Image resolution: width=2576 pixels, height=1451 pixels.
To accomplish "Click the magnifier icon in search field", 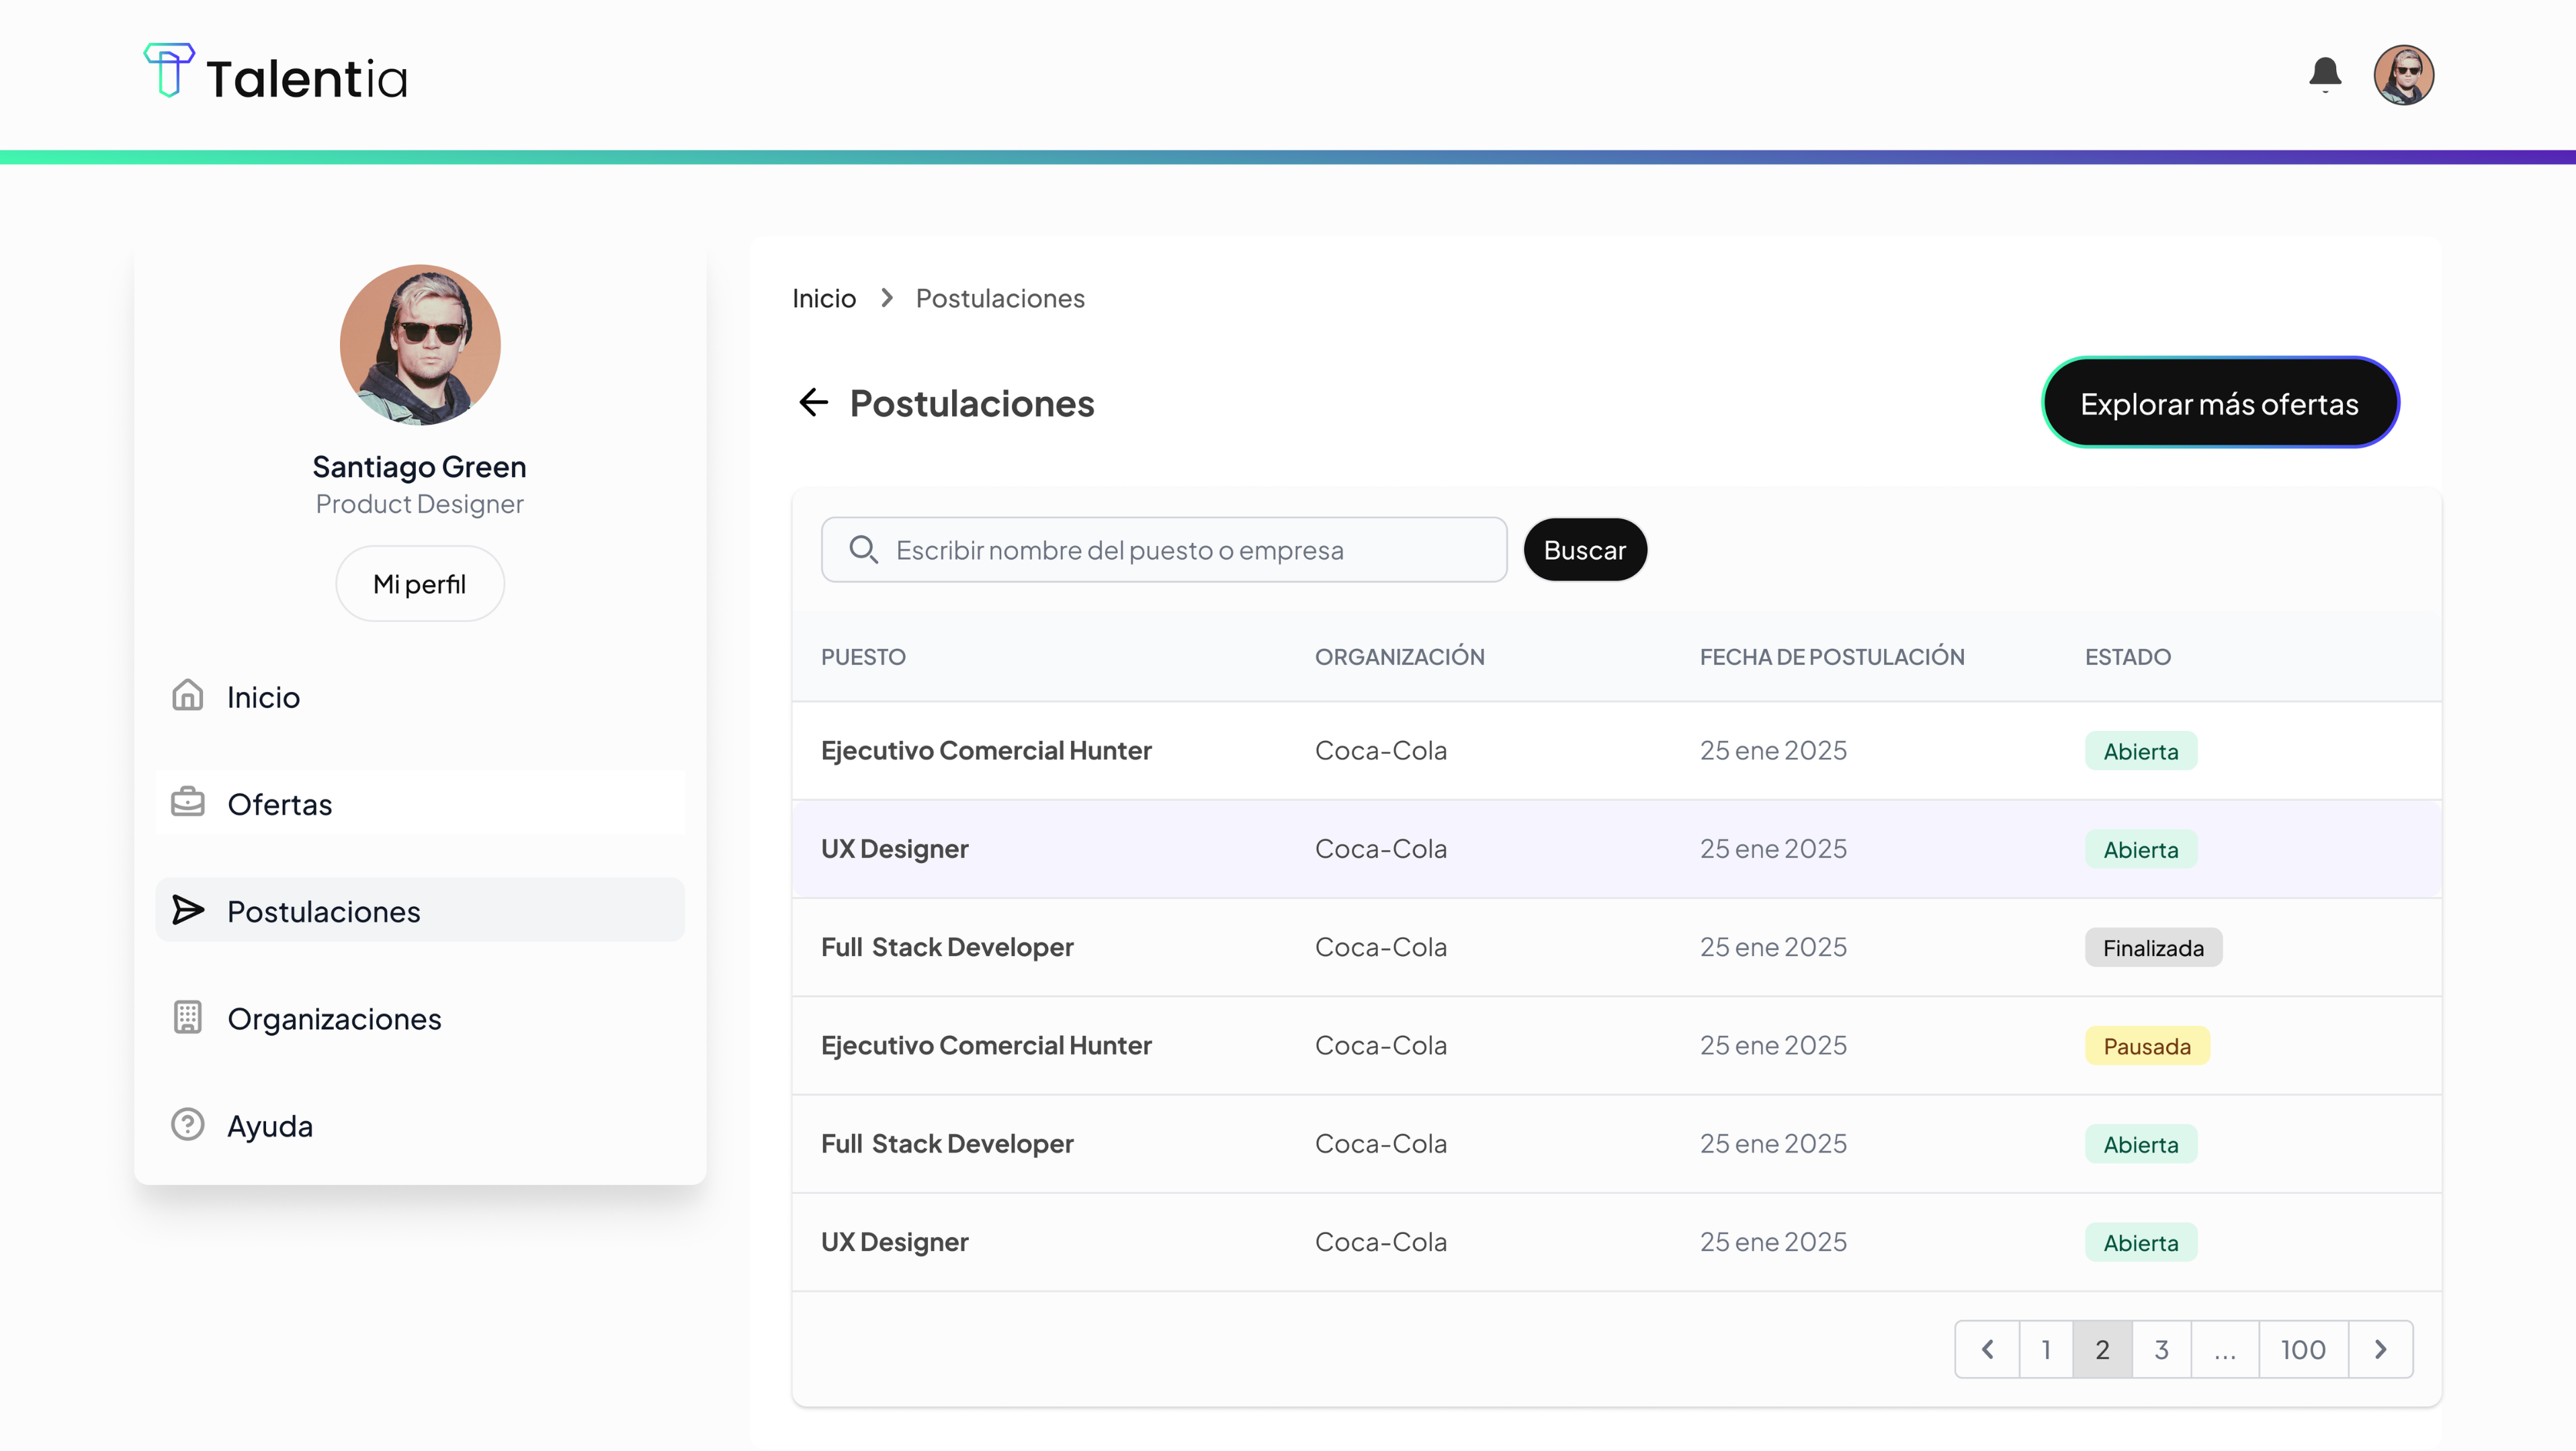I will [x=863, y=550].
